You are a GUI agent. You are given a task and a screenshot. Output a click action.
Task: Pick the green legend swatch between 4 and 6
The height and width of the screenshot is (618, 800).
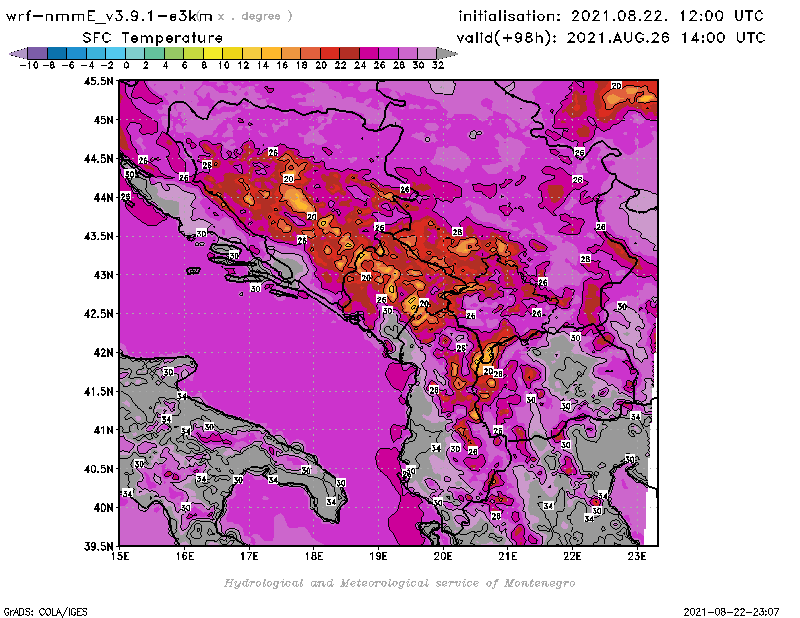tap(174, 53)
